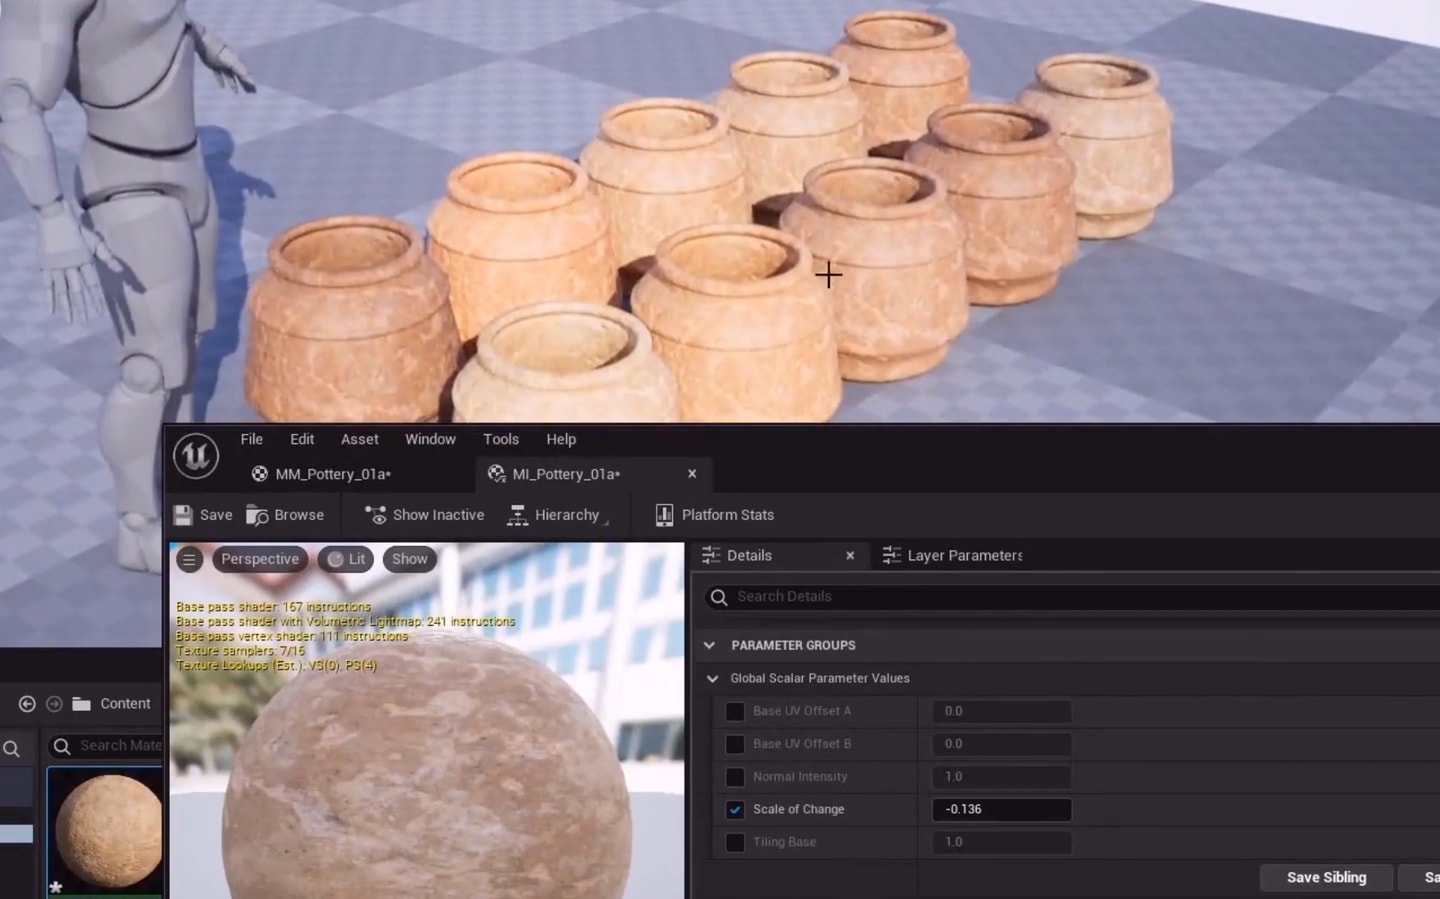Open the File menu

[x=252, y=439]
